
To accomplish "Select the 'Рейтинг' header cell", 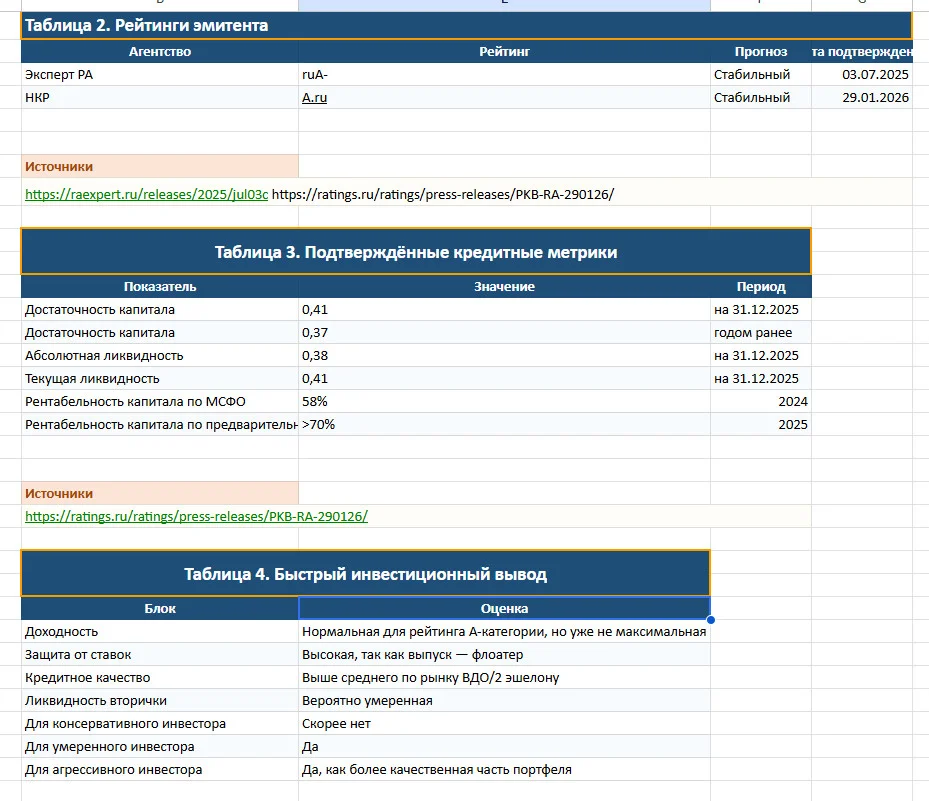I will 504,52.
